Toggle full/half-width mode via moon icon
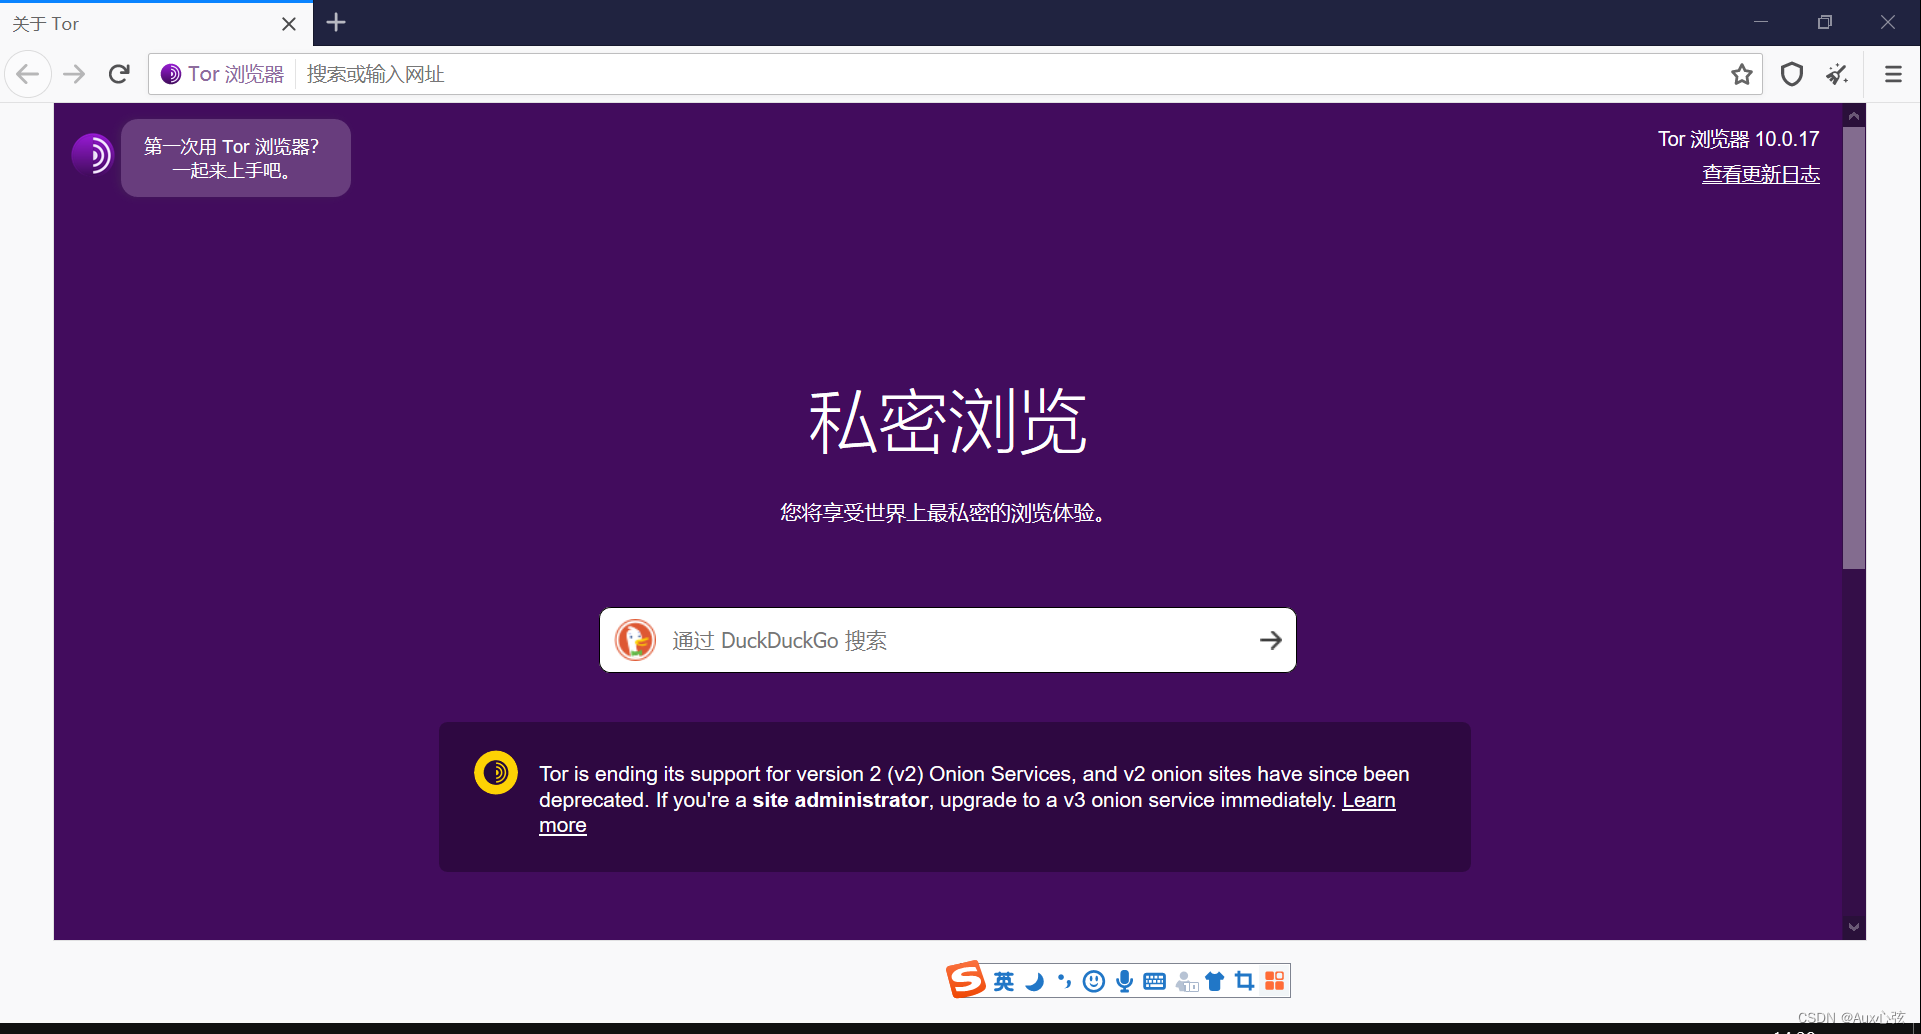Viewport: 1921px width, 1034px height. coord(1034,981)
